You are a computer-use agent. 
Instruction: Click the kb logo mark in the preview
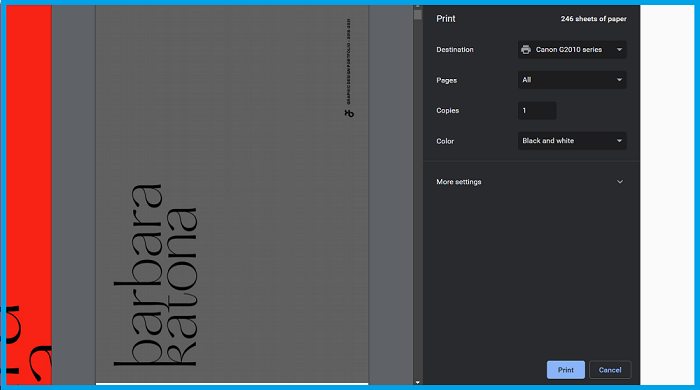coord(349,114)
